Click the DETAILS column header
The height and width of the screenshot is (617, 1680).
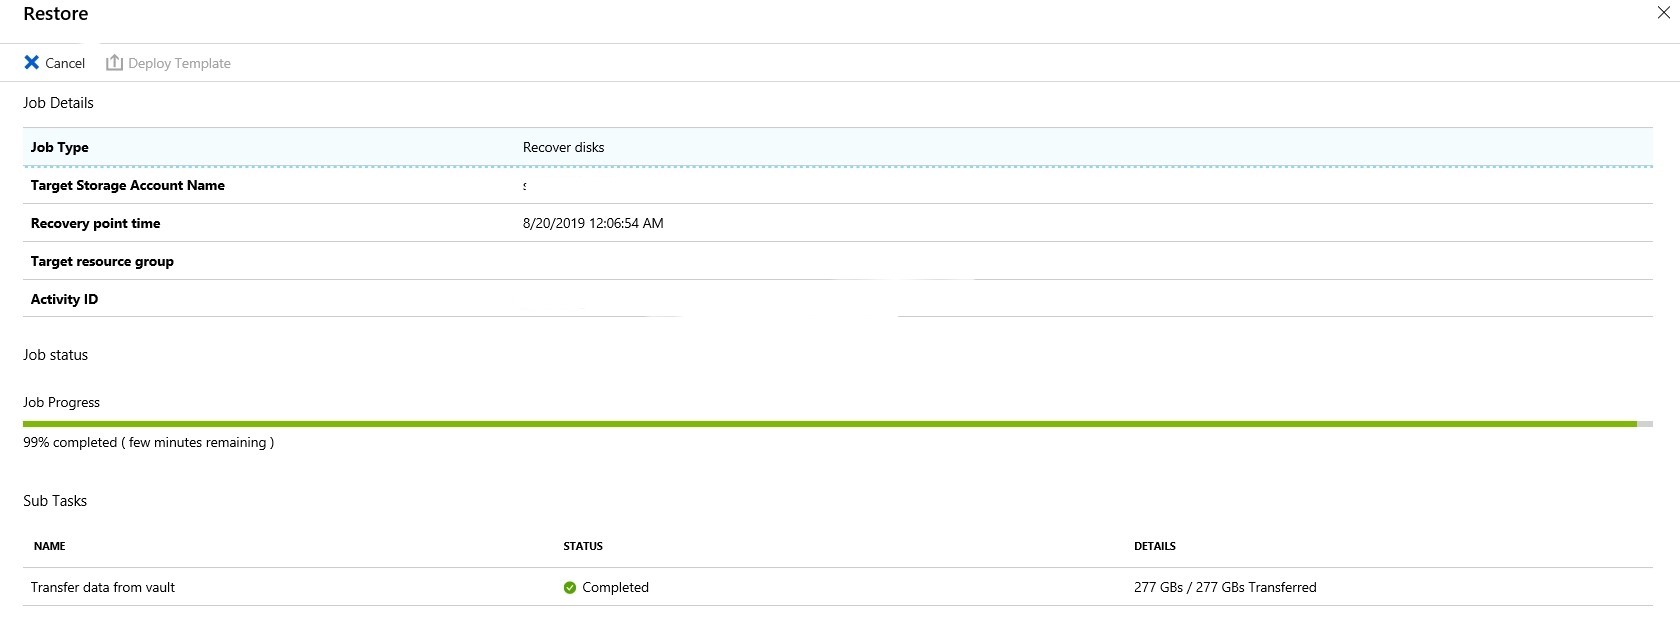click(x=1155, y=546)
